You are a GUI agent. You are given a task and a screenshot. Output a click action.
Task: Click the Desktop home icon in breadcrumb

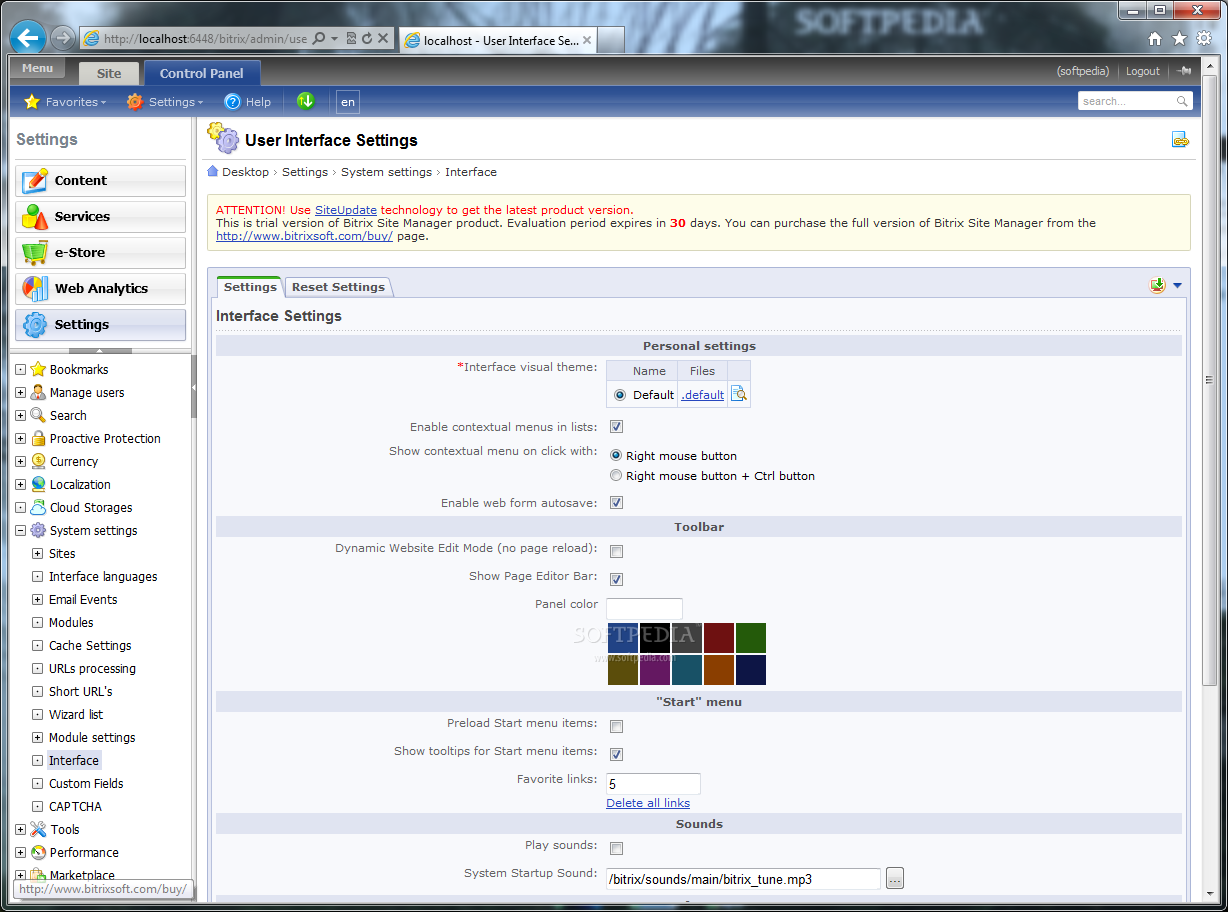pyautogui.click(x=213, y=171)
